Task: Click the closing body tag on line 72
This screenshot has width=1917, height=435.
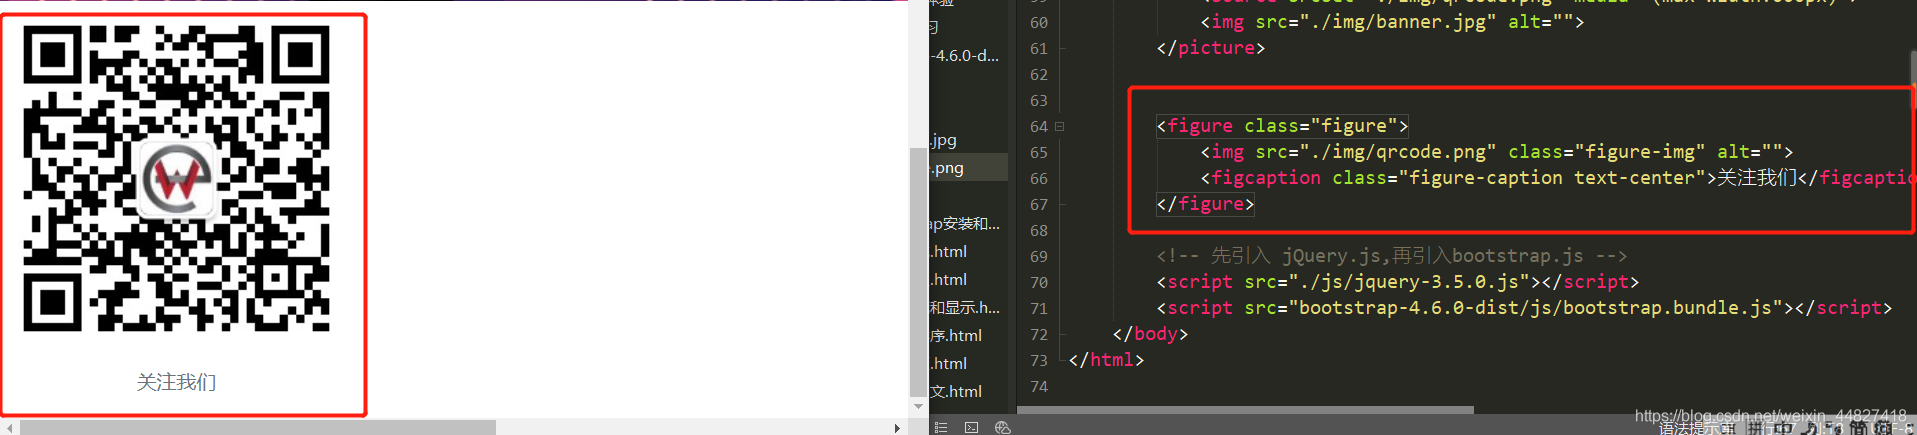Action: click(1150, 334)
